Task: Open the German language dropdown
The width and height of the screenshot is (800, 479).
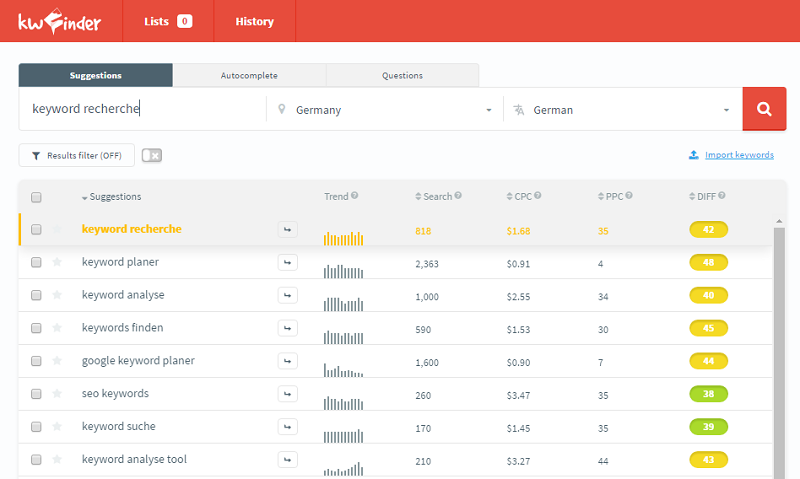Action: [622, 110]
